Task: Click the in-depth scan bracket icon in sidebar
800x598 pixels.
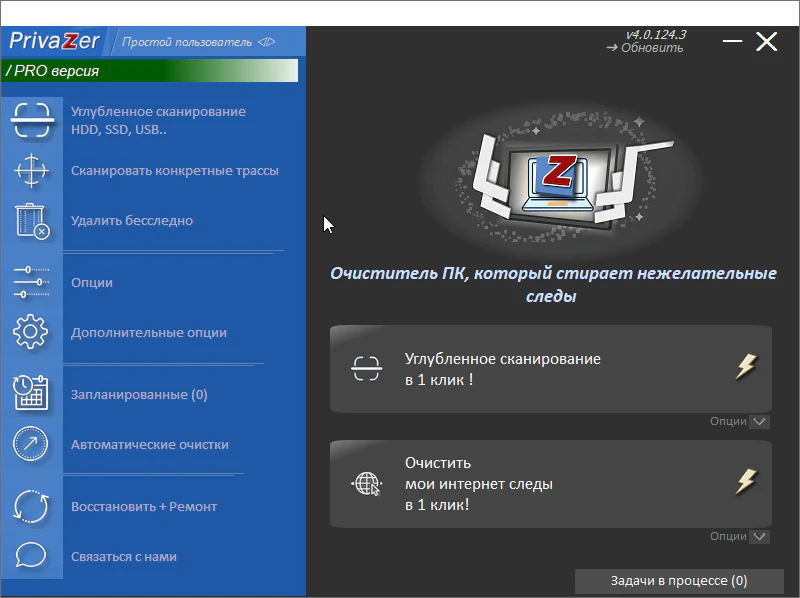Action: click(x=32, y=120)
